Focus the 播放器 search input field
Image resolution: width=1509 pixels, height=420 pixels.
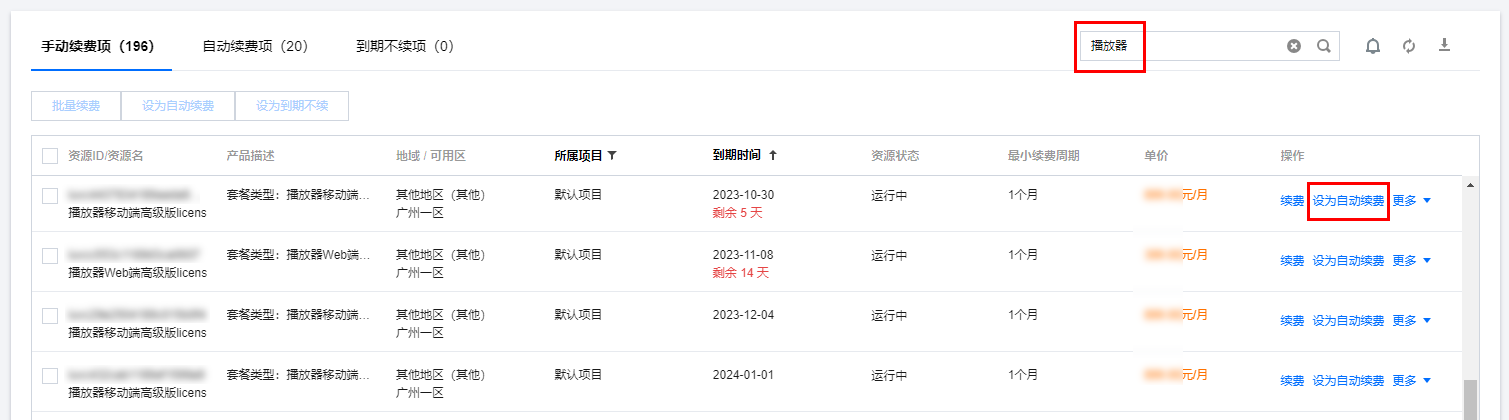coord(1200,46)
